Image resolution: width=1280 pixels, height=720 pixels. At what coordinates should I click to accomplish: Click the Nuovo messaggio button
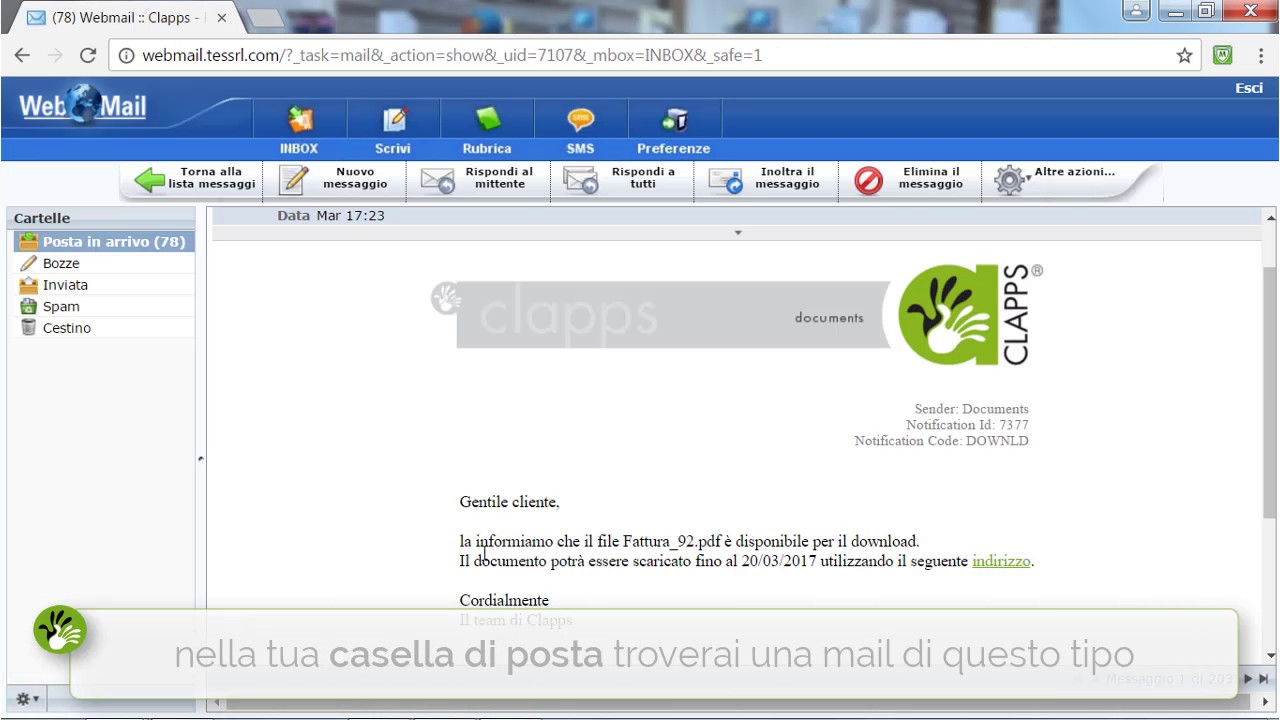click(335, 179)
